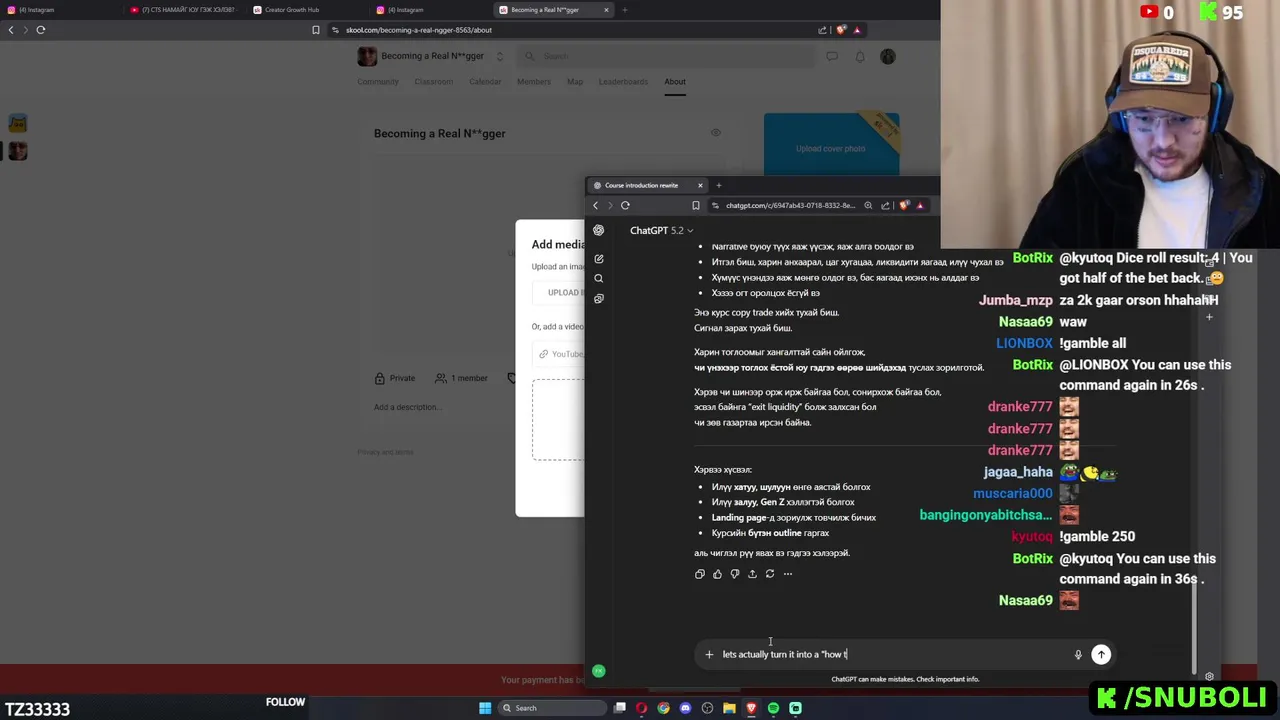Open Brave Shields in ChatGPT window

[904, 206]
